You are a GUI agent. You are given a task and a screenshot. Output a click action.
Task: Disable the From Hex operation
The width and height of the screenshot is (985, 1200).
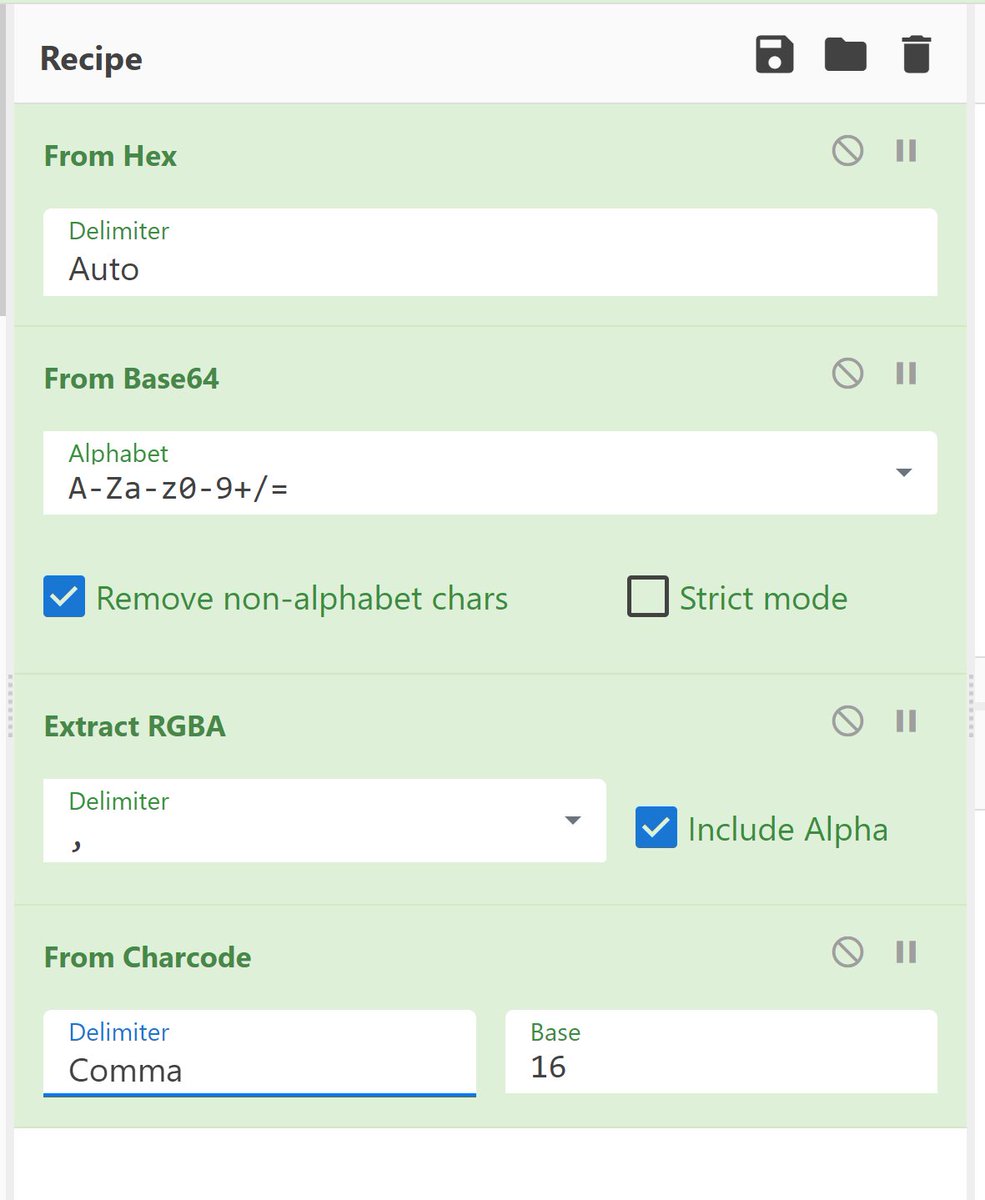click(x=847, y=152)
